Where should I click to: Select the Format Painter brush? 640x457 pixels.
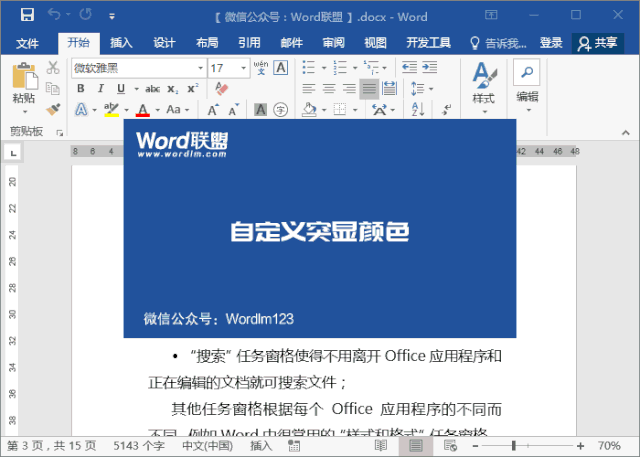coord(53,109)
